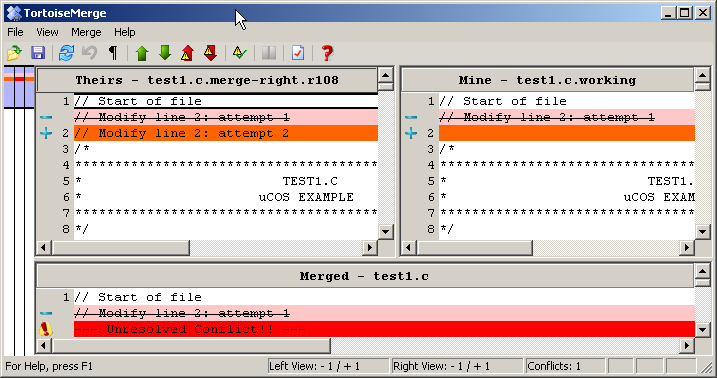Viewport: 717px width, 378px height.
Task: Select '// Start of file' in Merged pane
Action: click(x=384, y=297)
